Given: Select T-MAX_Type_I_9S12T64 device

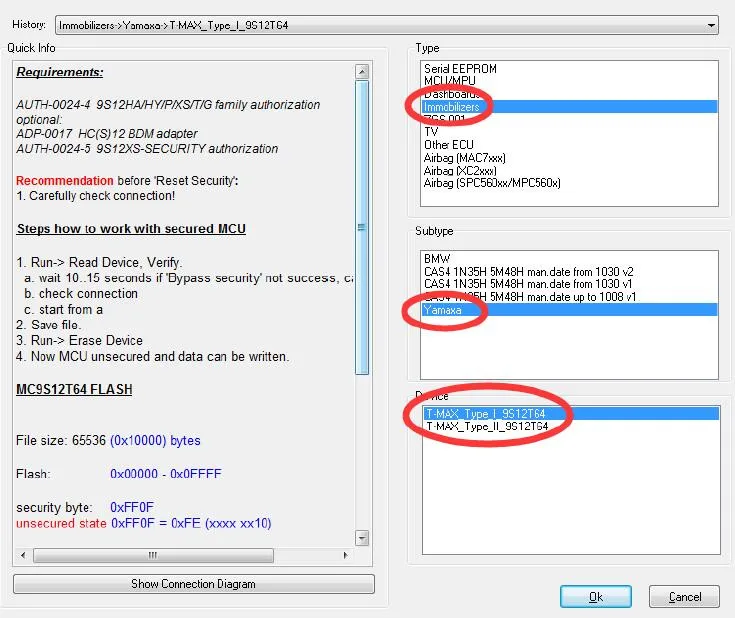Looking at the screenshot, I should 571,414.
